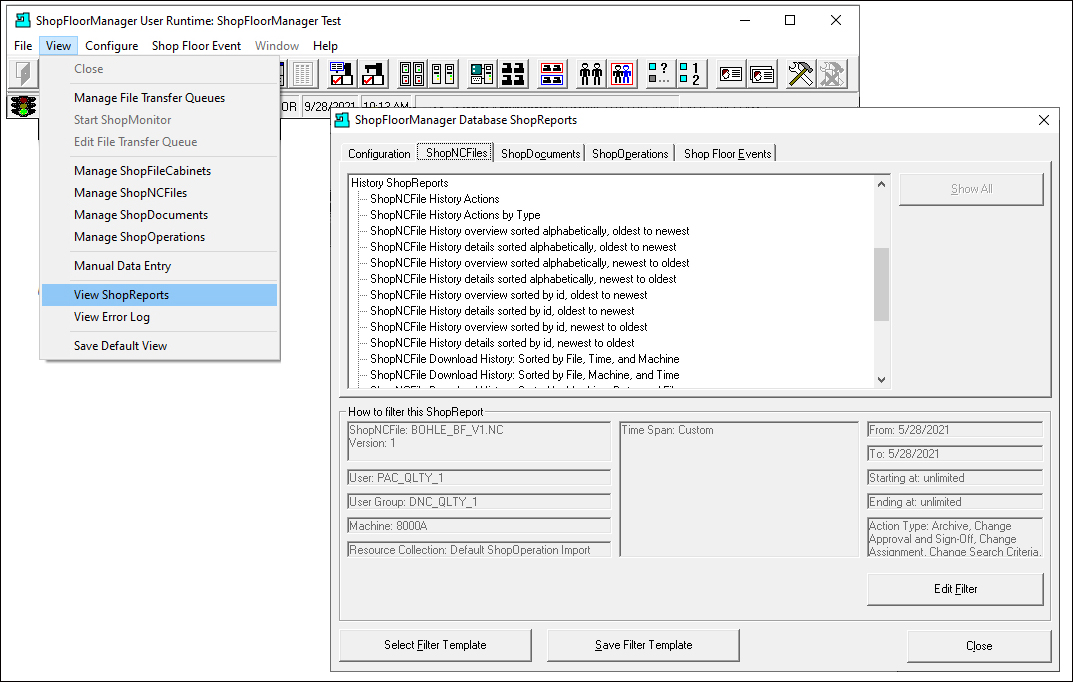
Task: Click the traffic light status icon
Action: coord(23,107)
